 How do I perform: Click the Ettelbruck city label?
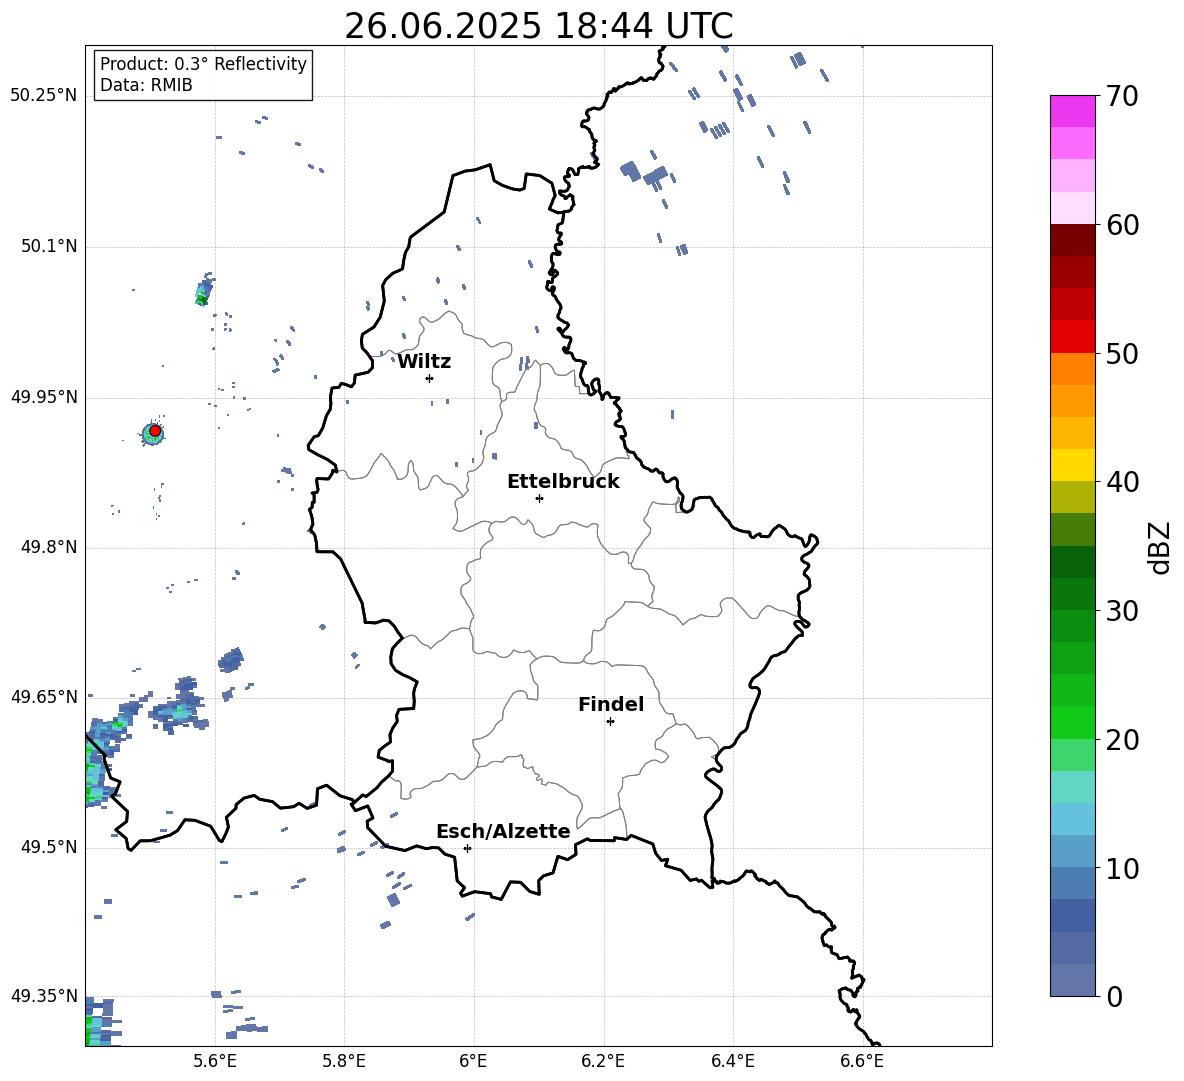pos(563,482)
